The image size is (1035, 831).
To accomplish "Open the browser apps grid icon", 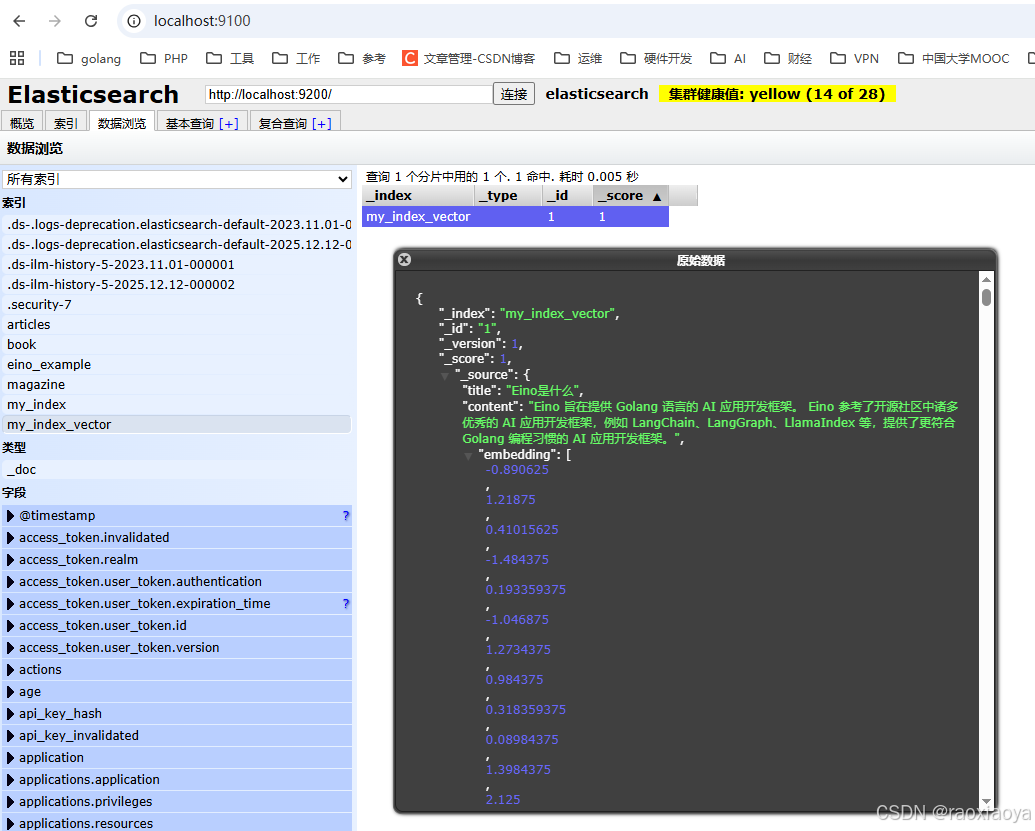I will 17,58.
